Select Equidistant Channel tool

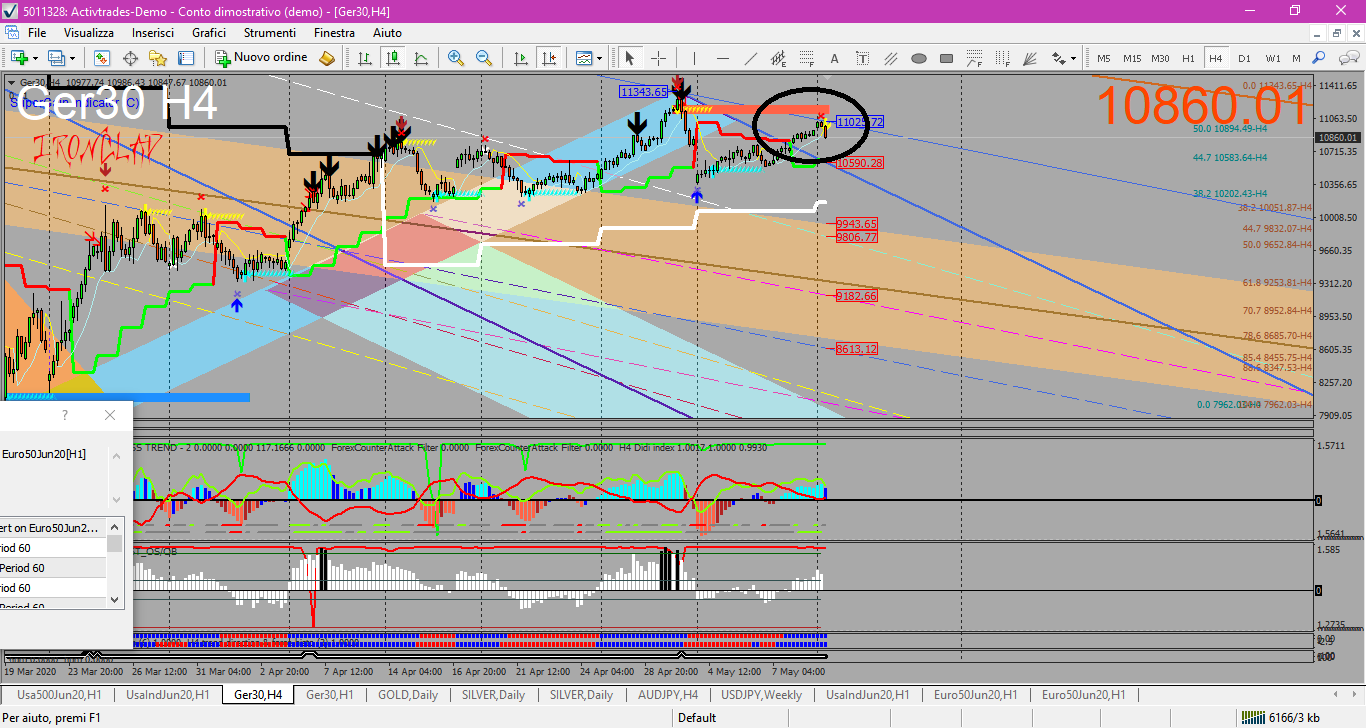(778, 58)
